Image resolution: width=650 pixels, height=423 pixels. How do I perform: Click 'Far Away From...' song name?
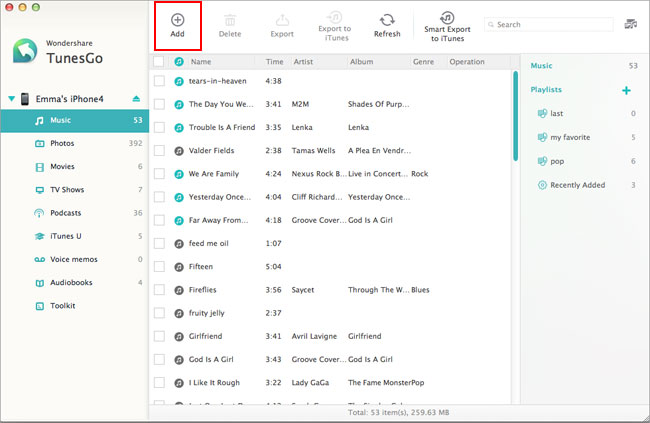pos(218,220)
